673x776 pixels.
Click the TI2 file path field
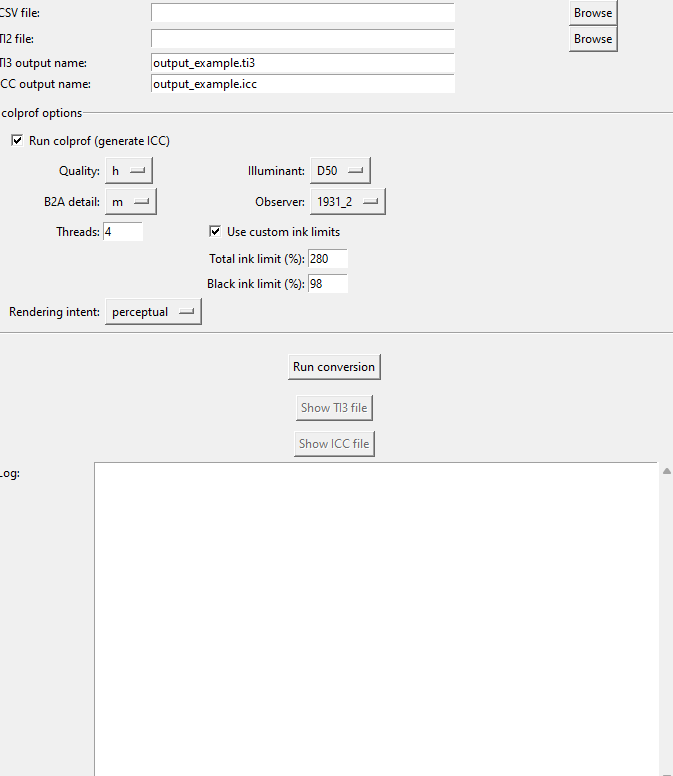tap(302, 38)
